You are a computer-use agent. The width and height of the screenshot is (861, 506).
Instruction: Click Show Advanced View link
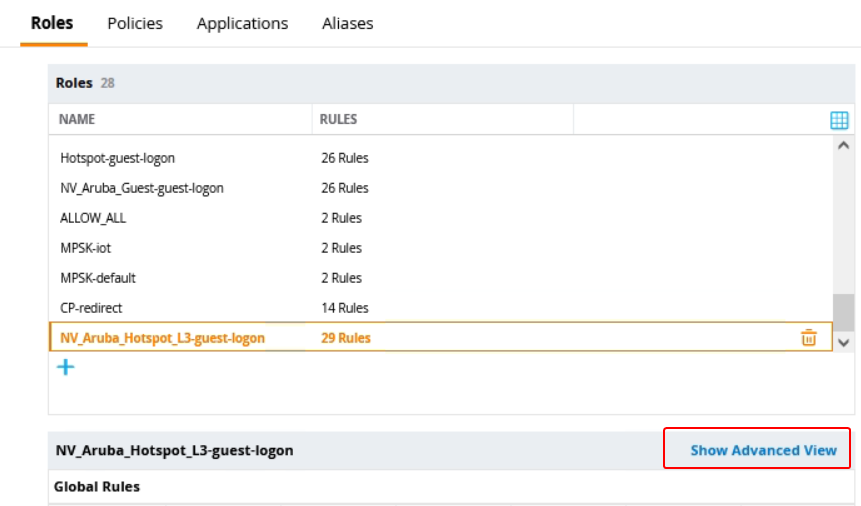coord(763,450)
